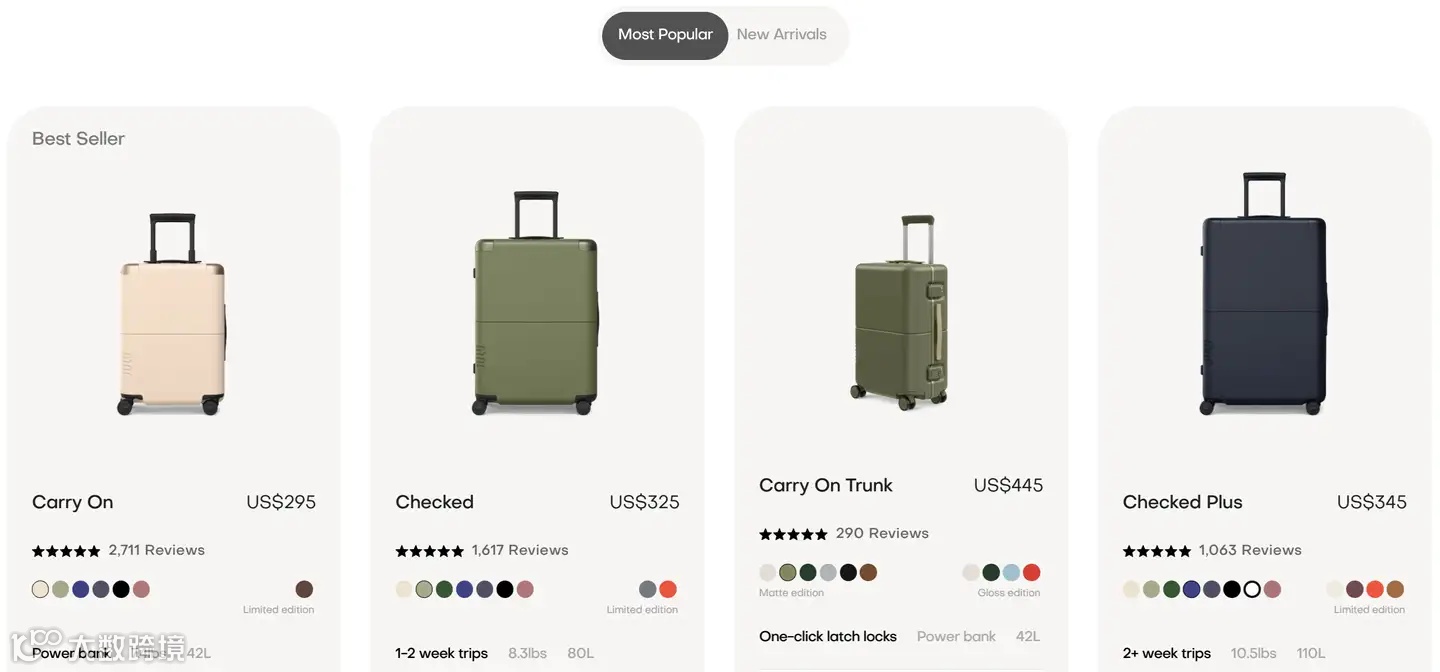Viewport: 1440px width, 672px height.
Task: Open the navy Checked Plus suitcase image
Action: [1264, 295]
